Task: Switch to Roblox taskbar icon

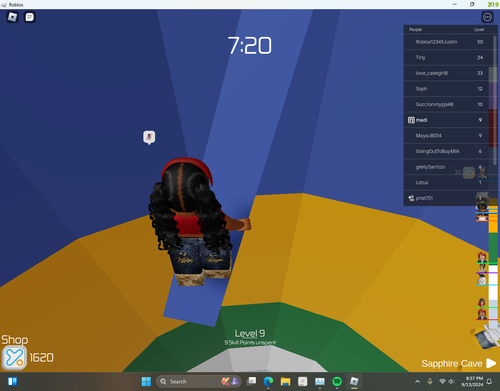Action: point(354,381)
